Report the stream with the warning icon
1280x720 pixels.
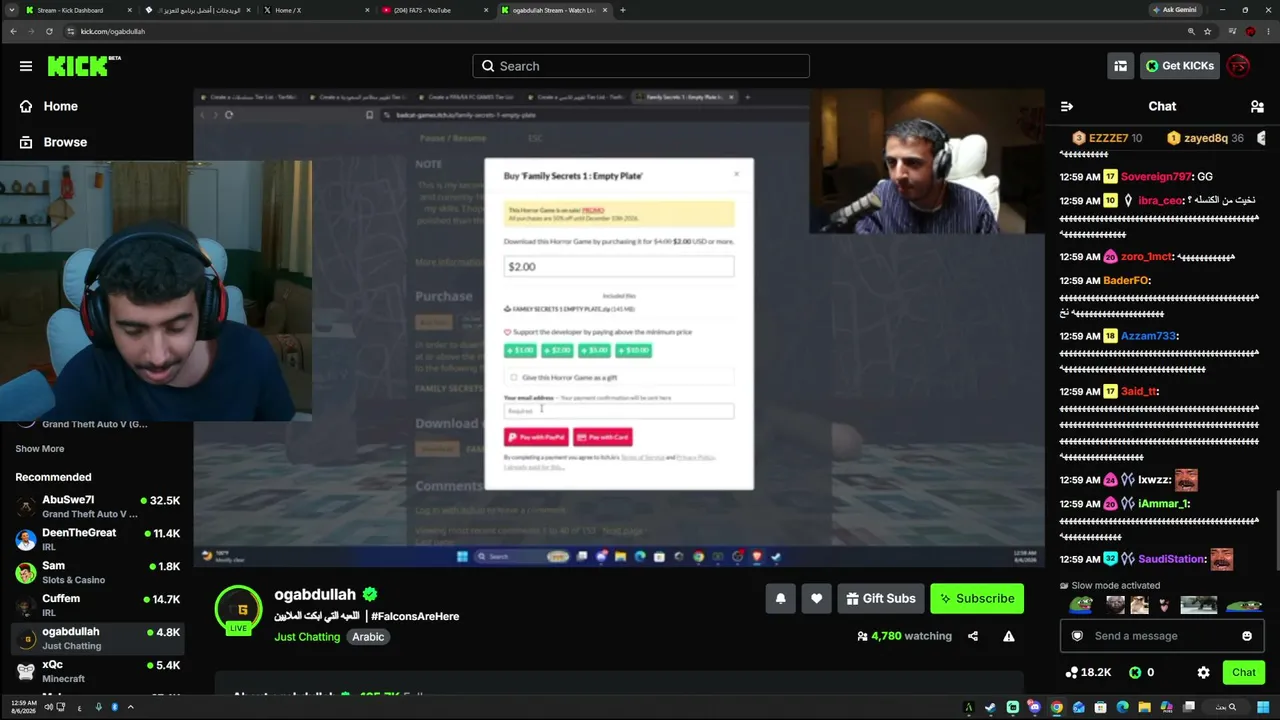coord(1009,636)
